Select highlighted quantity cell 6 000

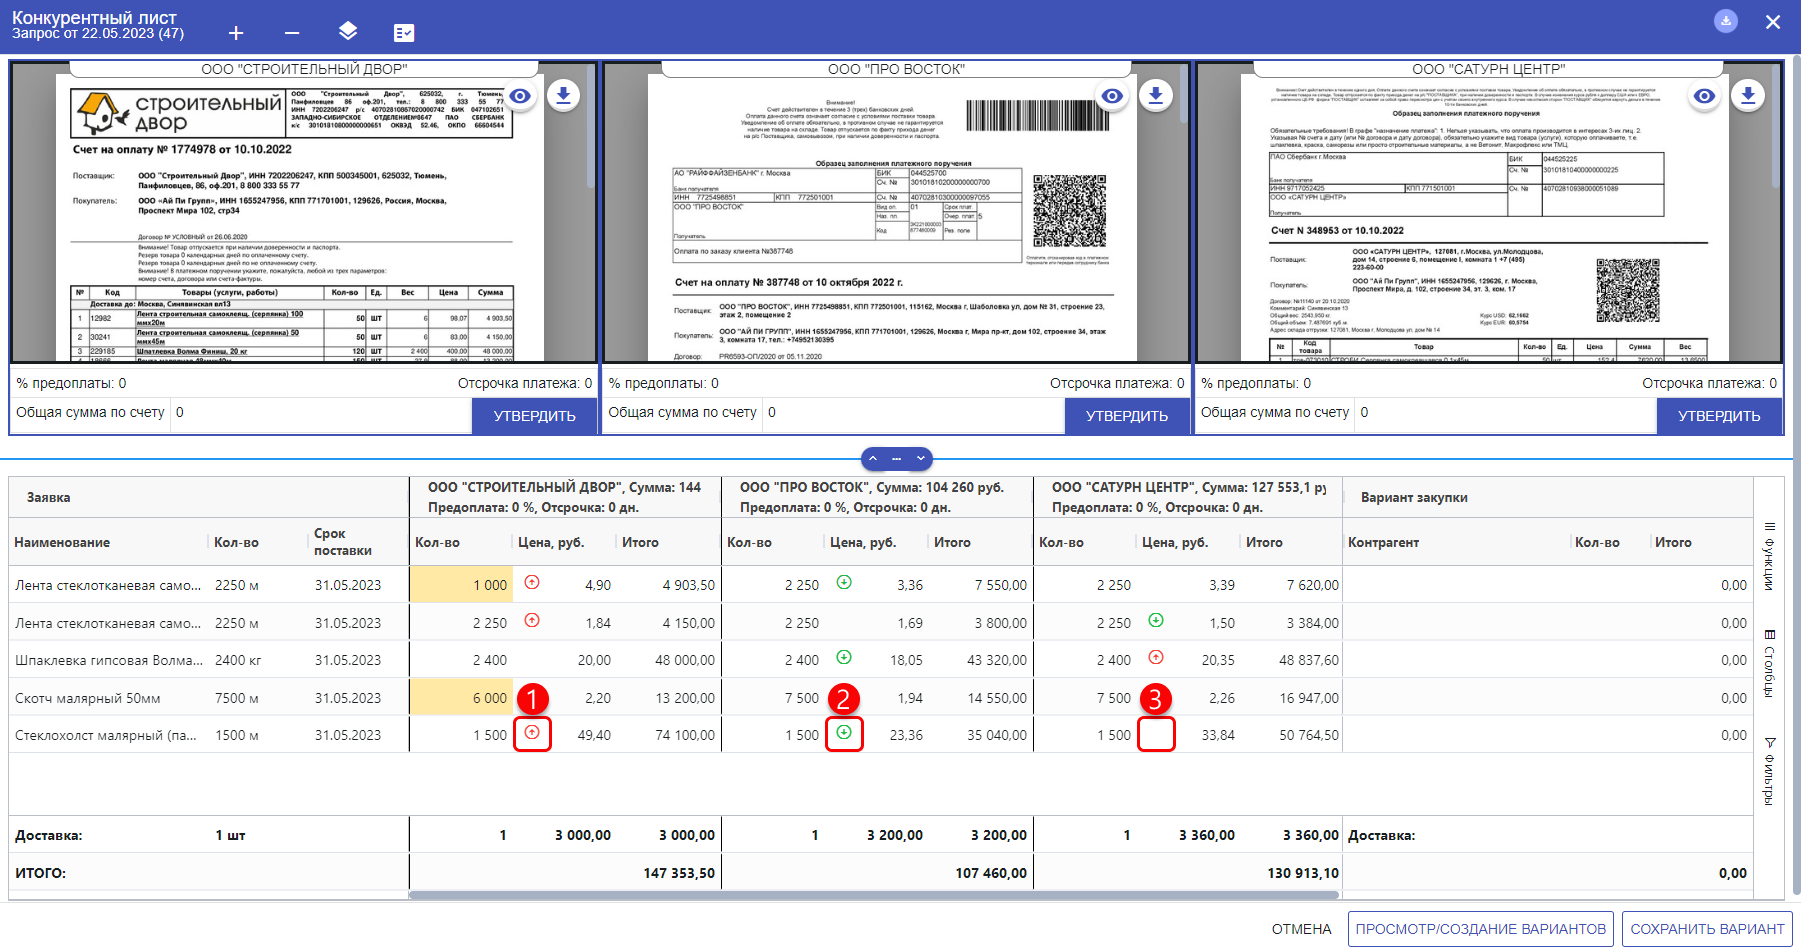[461, 698]
